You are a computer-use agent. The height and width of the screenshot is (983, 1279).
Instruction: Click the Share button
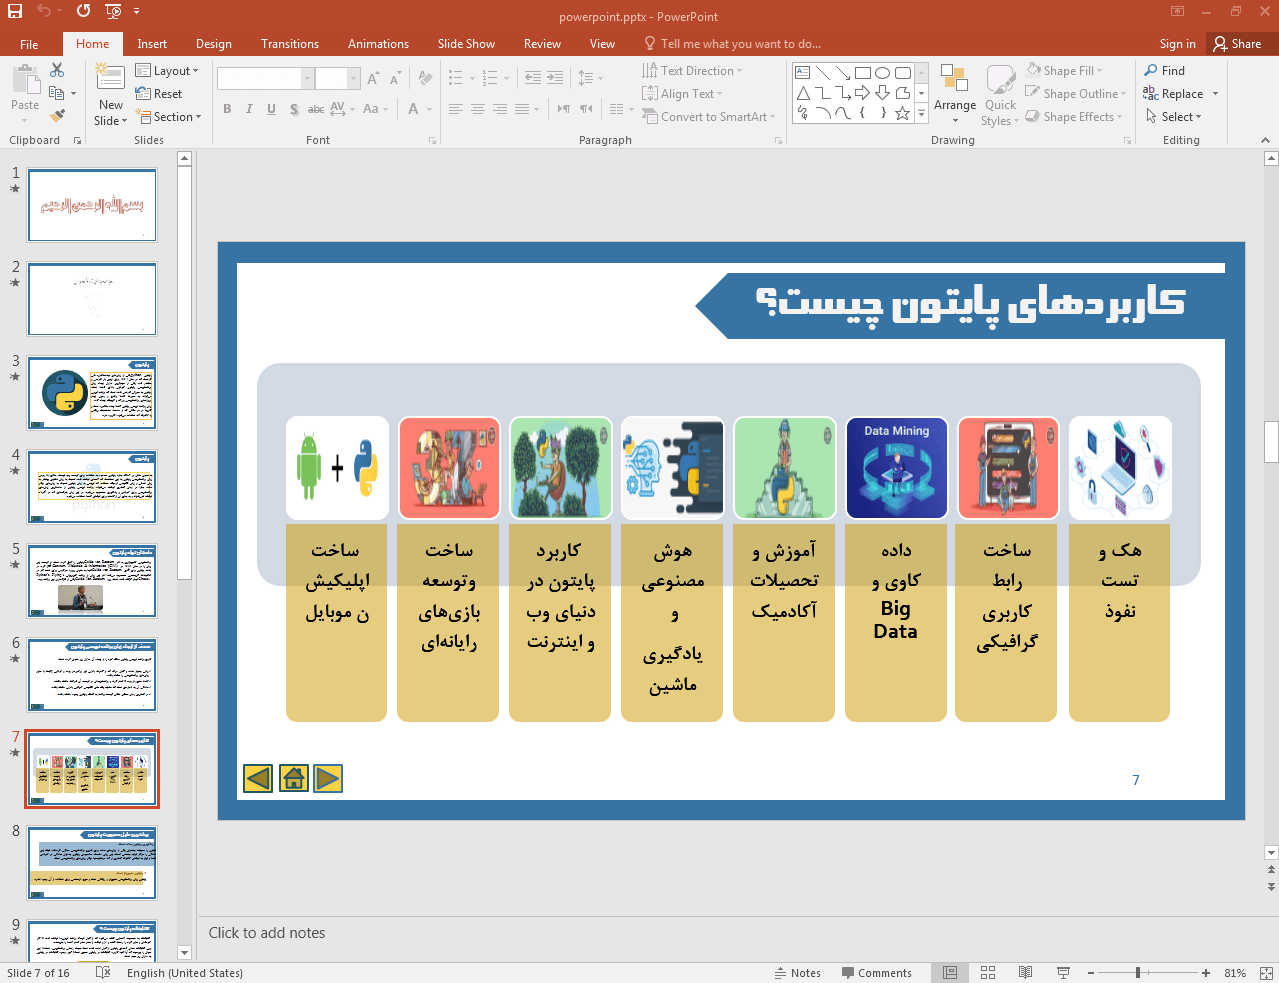point(1237,44)
